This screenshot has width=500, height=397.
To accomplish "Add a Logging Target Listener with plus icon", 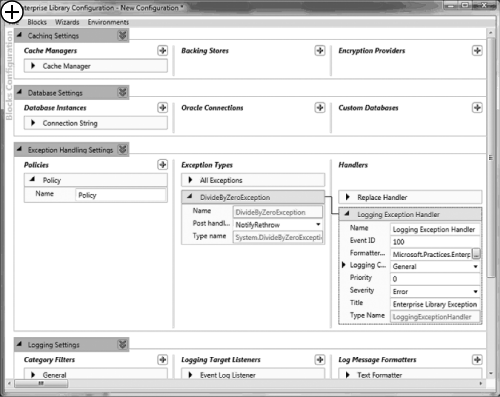I will pyautogui.click(x=320, y=360).
